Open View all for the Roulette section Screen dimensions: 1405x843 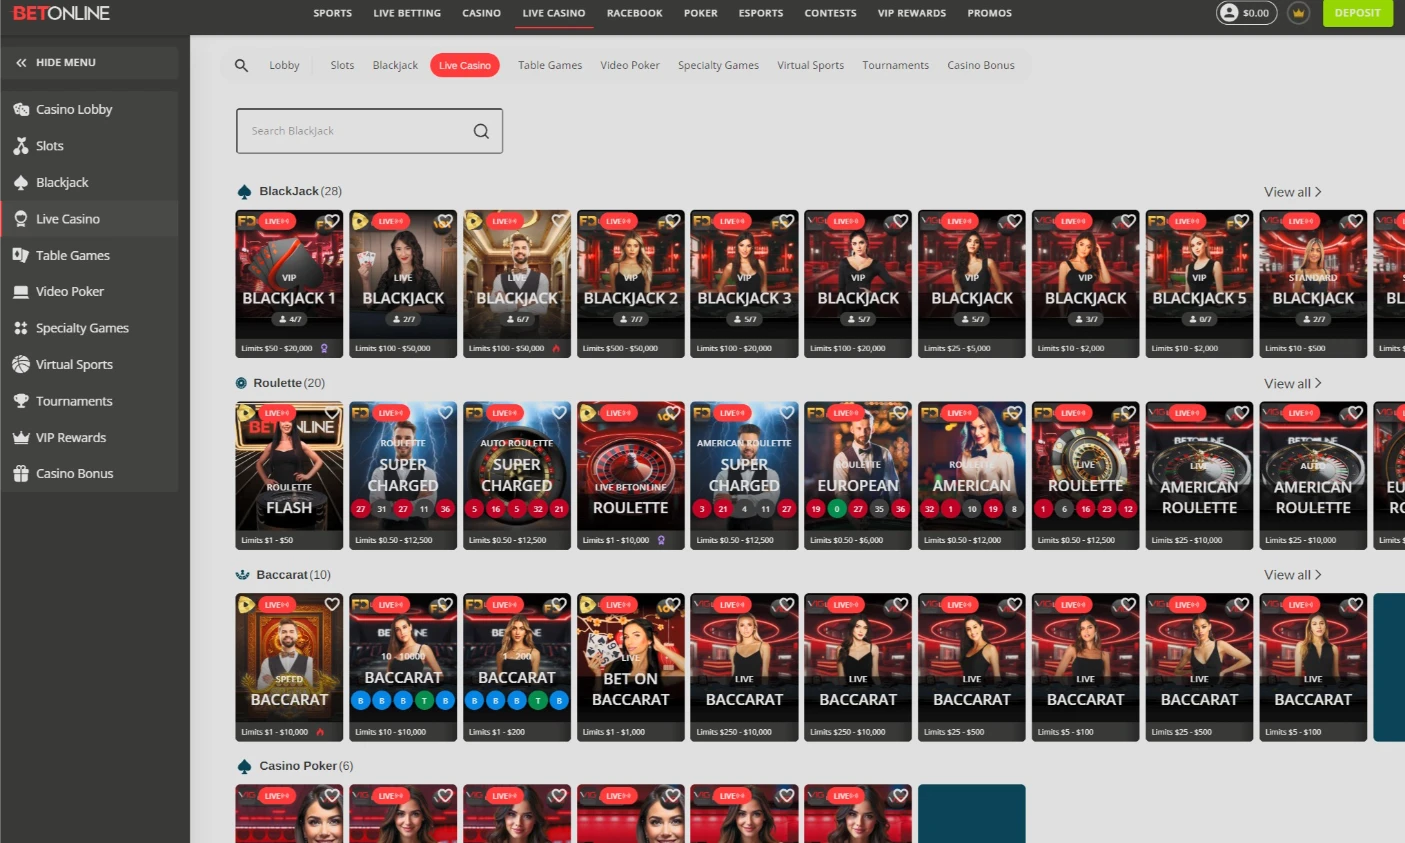pos(1293,383)
